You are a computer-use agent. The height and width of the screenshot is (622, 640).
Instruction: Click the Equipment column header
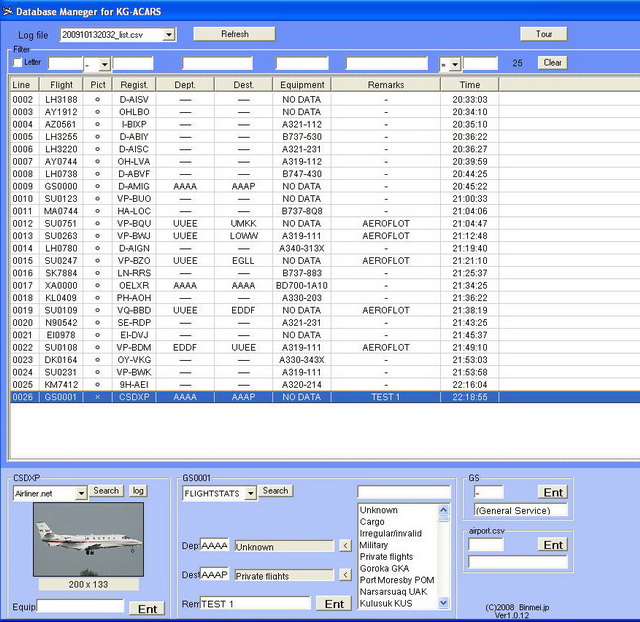pos(302,85)
